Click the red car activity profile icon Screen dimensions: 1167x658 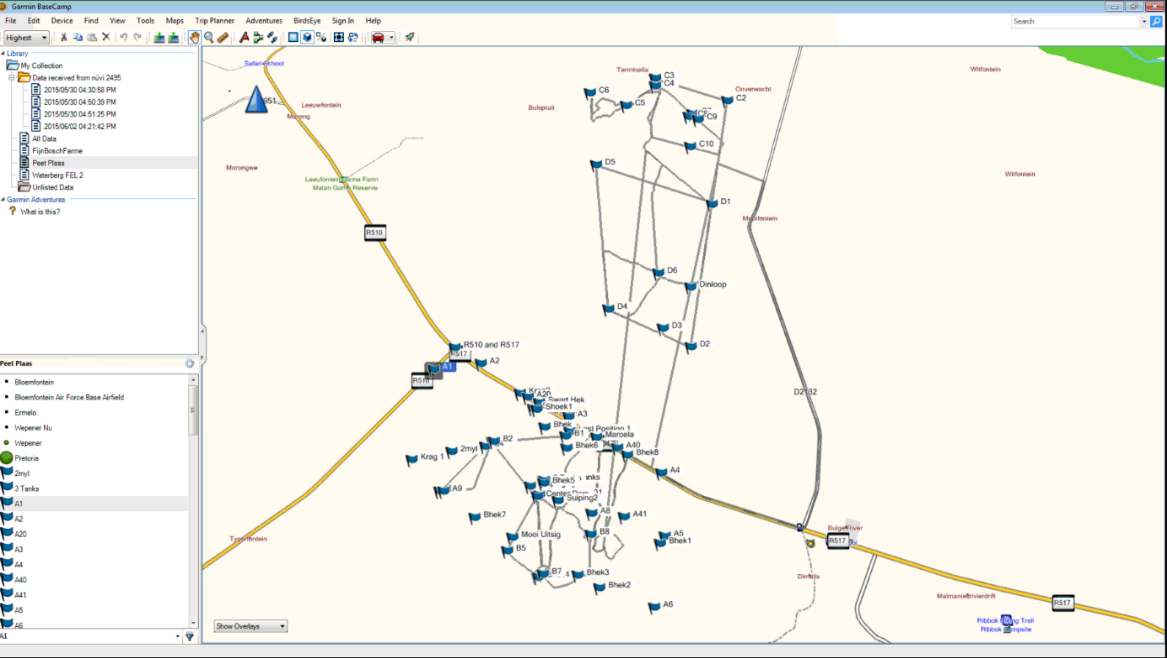coord(378,37)
